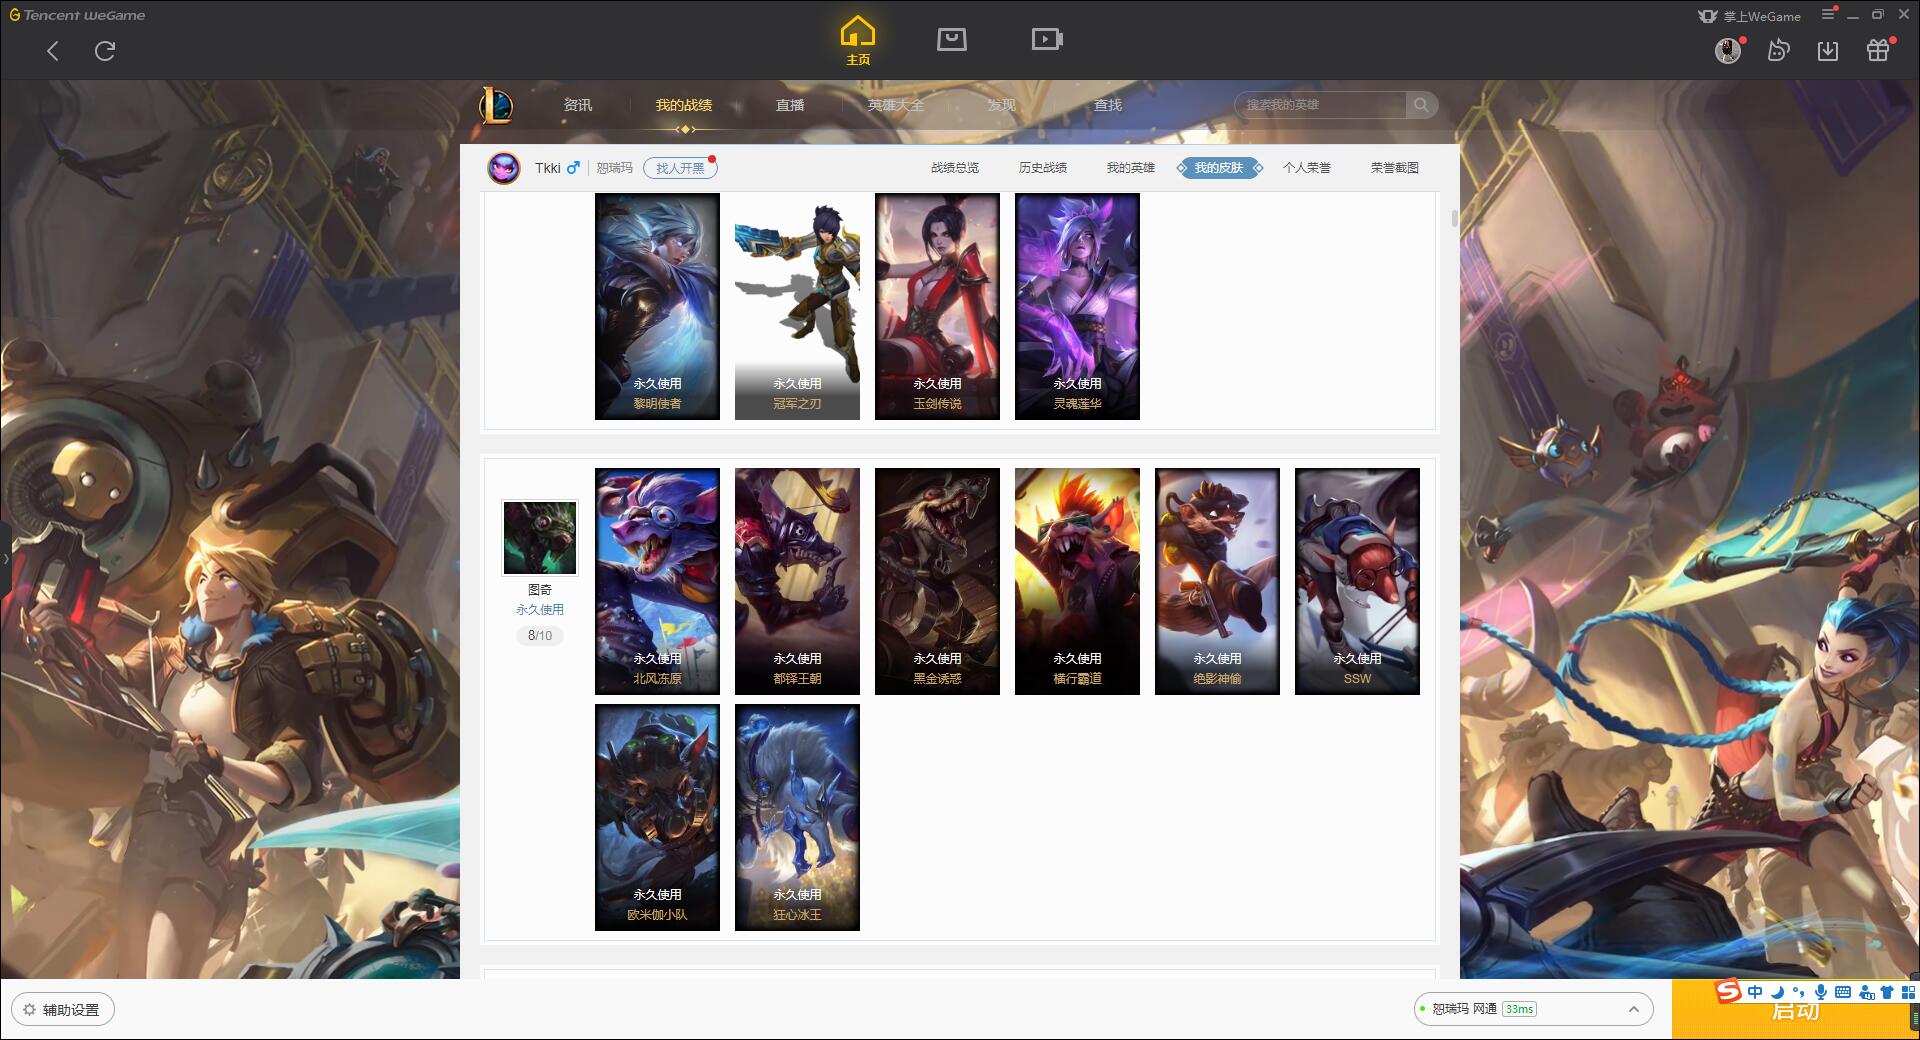Select the 我的皮肤 sub-tab
Screen dimensions: 1920x1040
[x=1219, y=168]
